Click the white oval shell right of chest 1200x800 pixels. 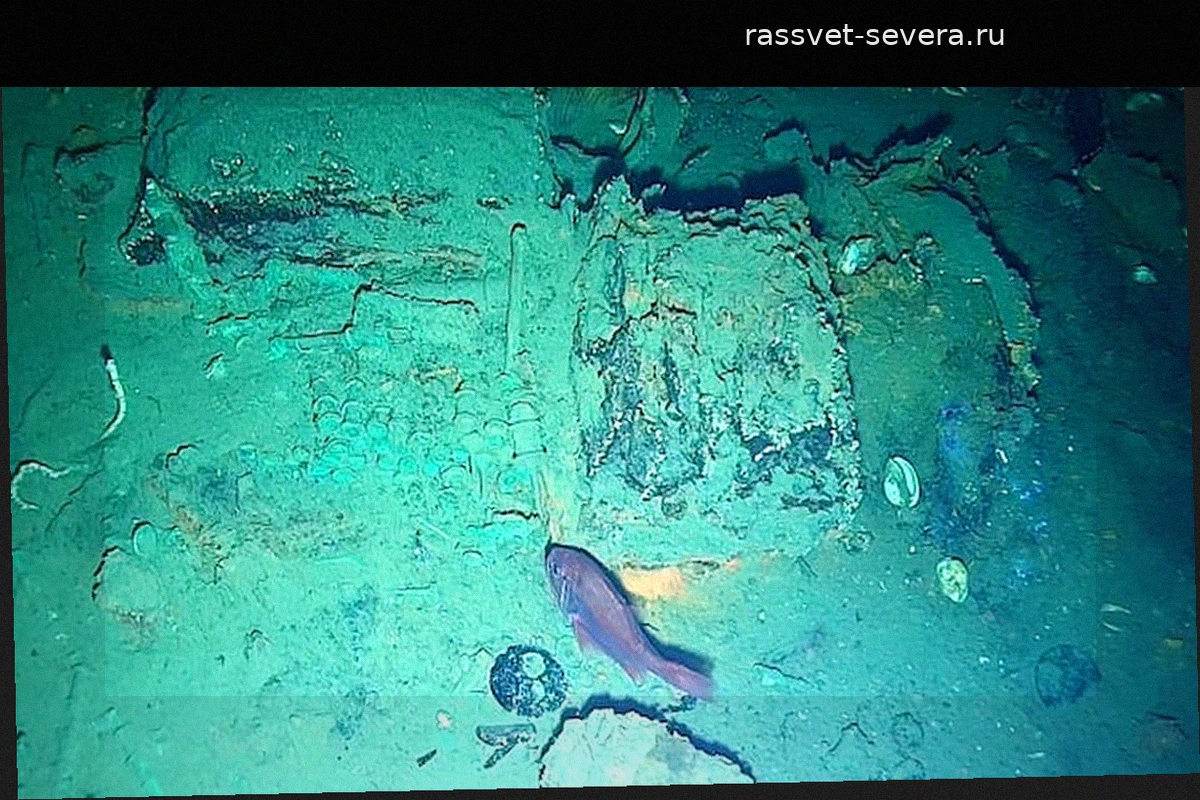[x=901, y=482]
